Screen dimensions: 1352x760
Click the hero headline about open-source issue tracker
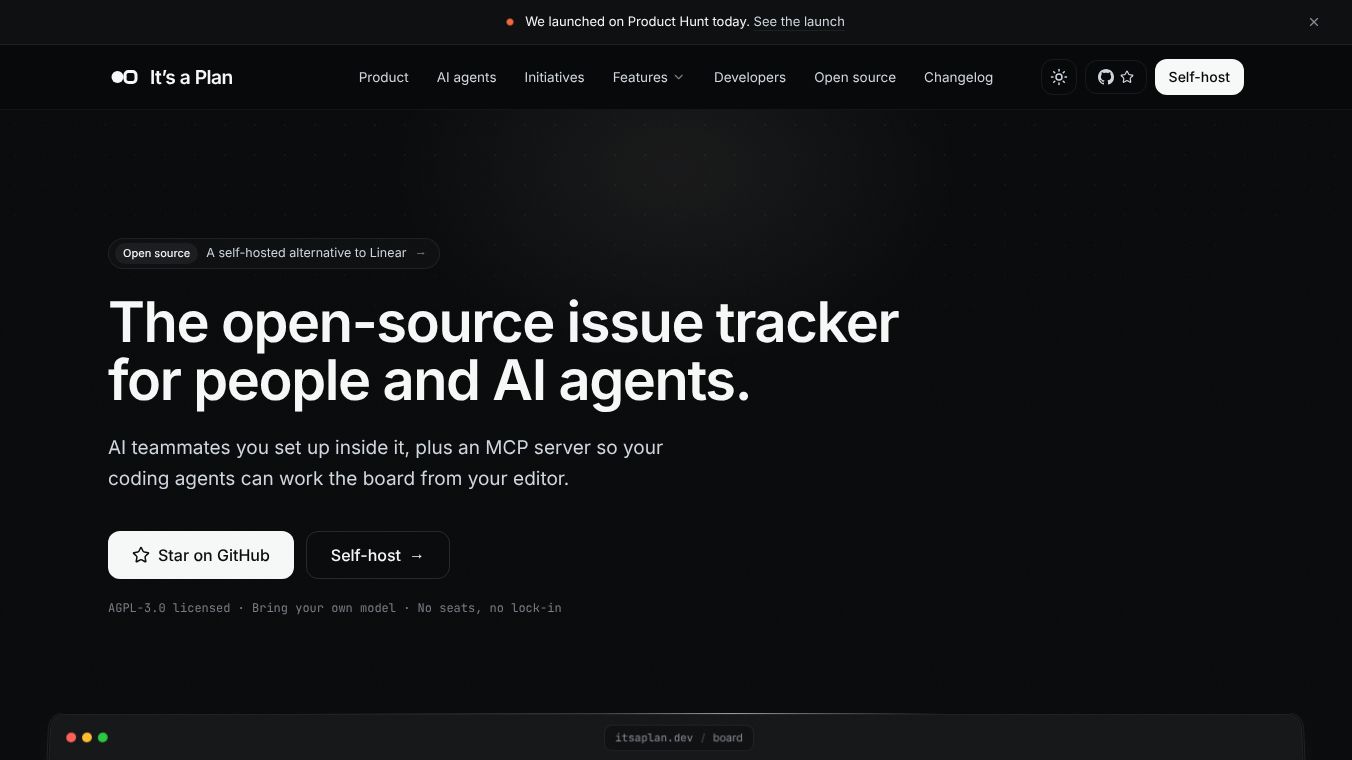pos(503,351)
